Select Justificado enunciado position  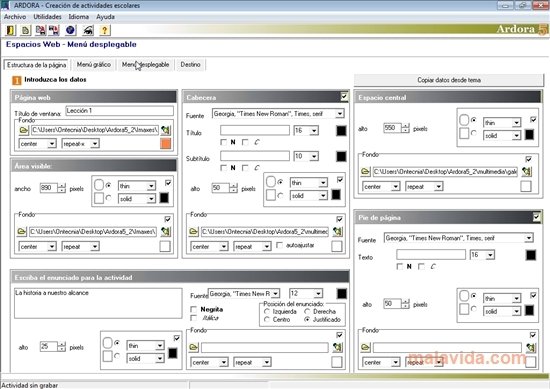(x=307, y=320)
